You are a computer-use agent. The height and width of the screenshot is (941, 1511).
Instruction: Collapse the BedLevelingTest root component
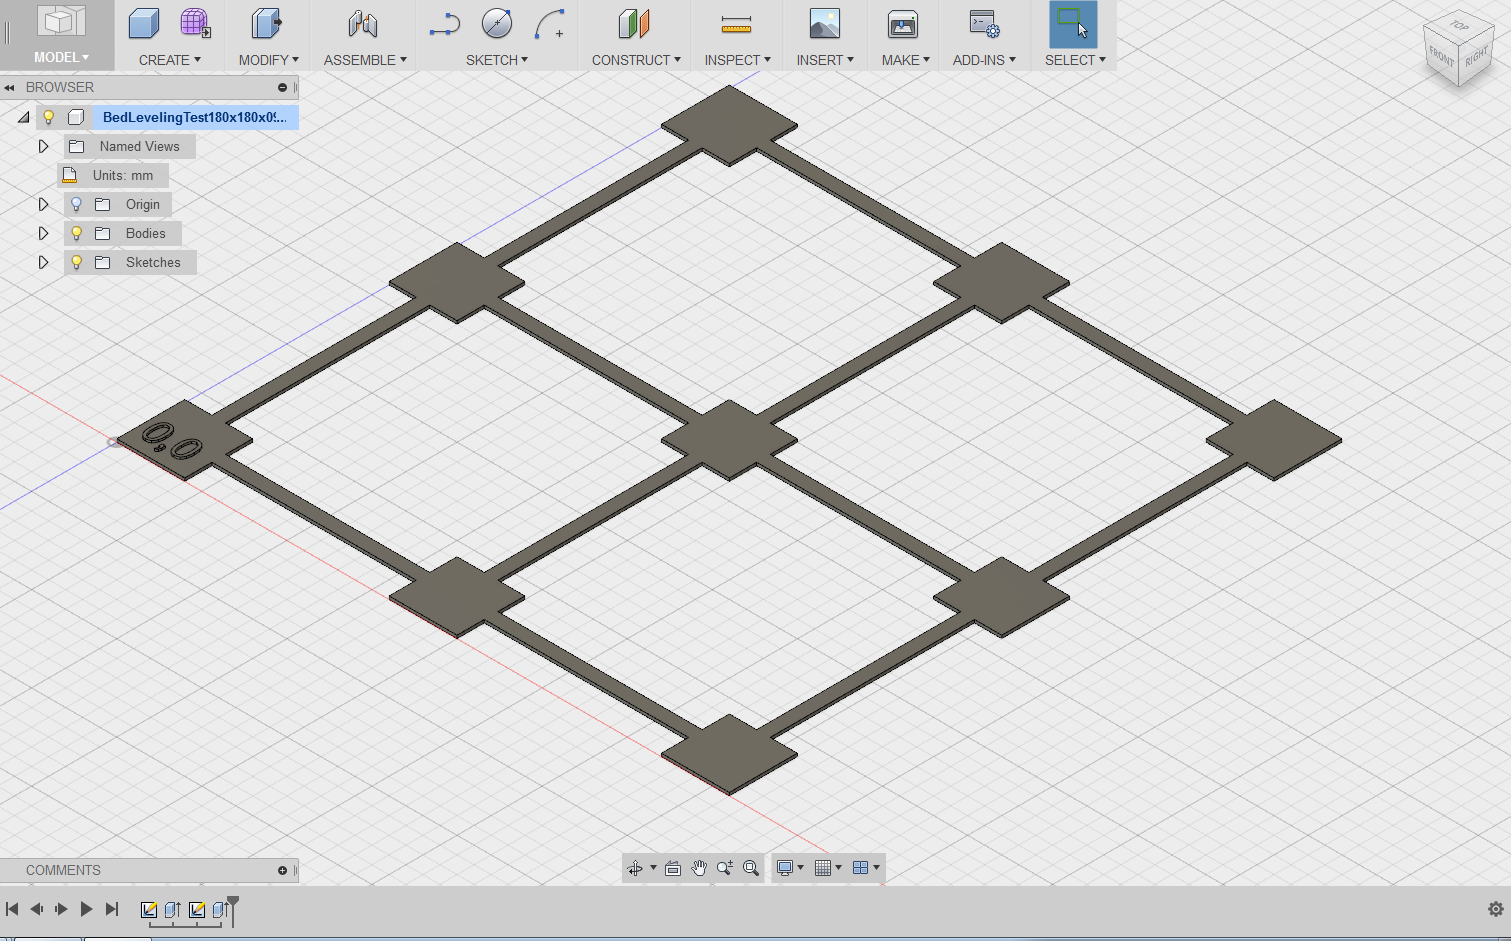[x=23, y=117]
